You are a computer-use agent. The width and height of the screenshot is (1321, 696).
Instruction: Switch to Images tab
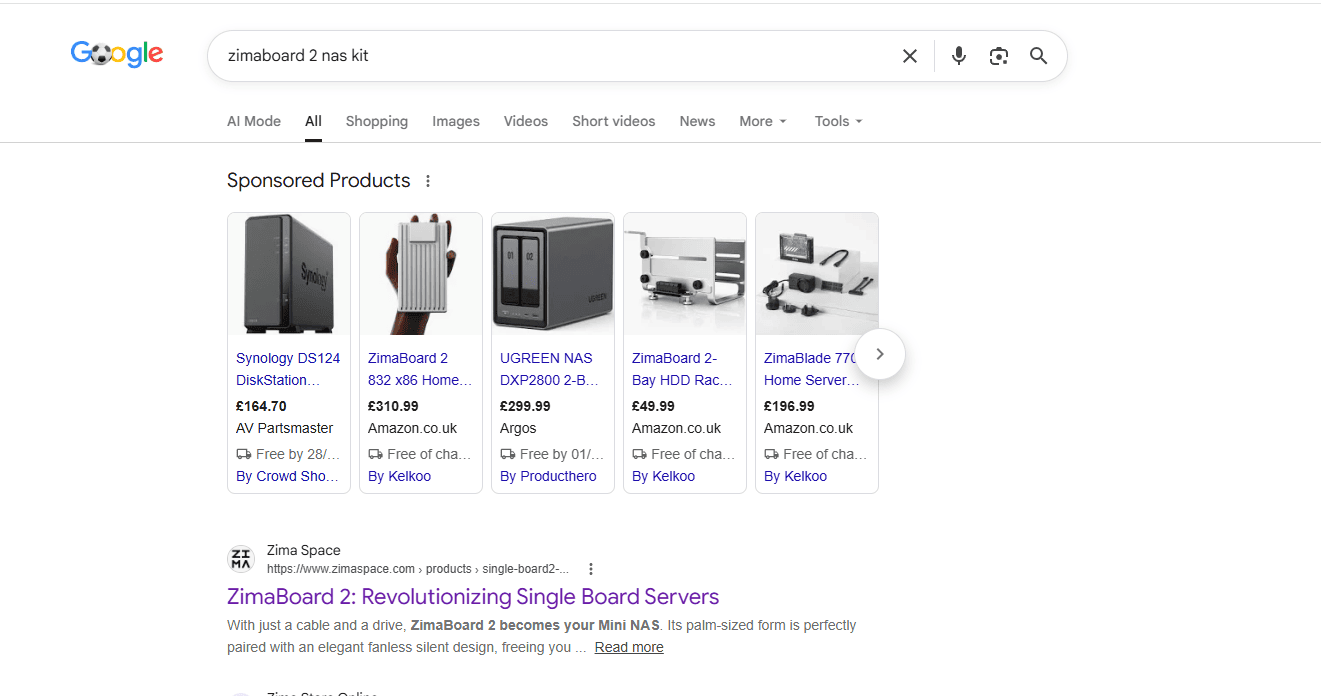click(x=456, y=121)
